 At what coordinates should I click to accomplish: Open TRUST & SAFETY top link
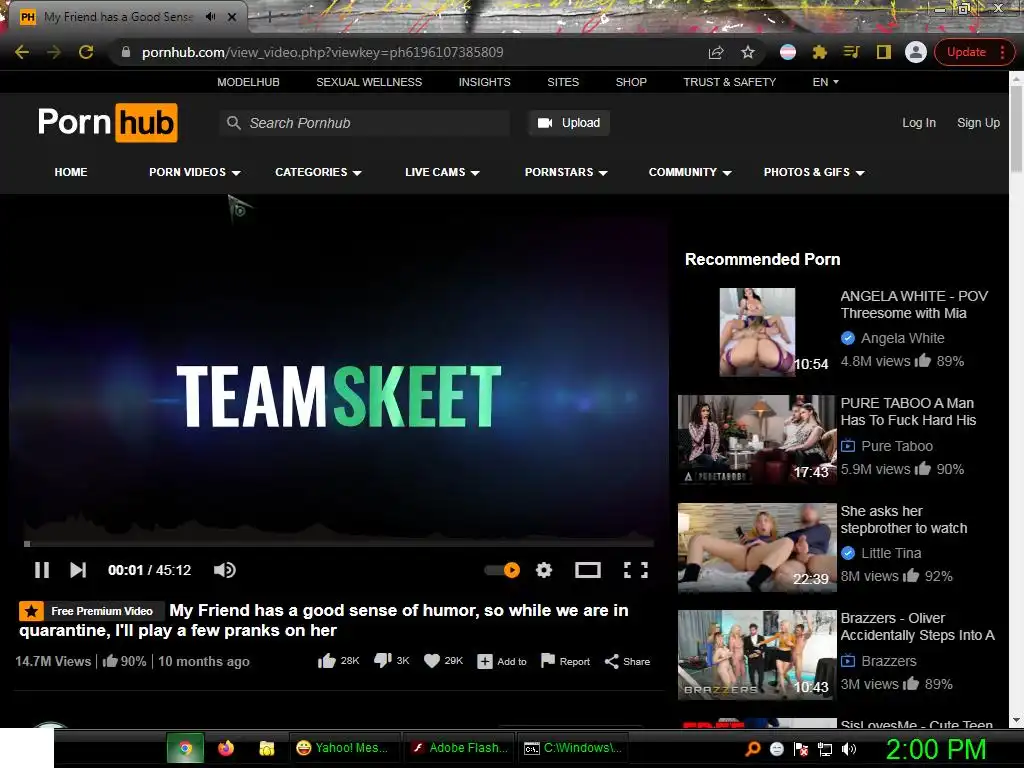click(x=729, y=82)
